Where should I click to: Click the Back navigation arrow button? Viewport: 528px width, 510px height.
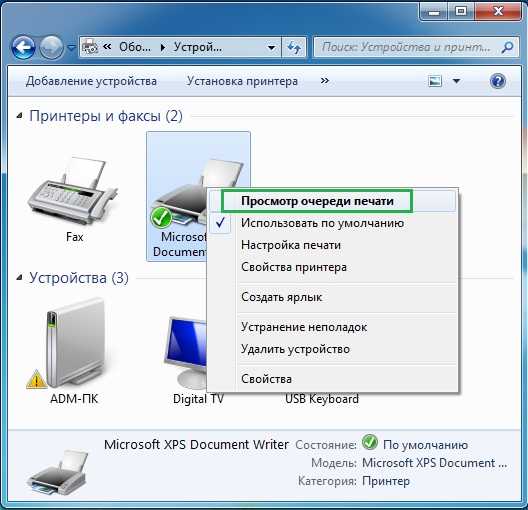tap(23, 47)
